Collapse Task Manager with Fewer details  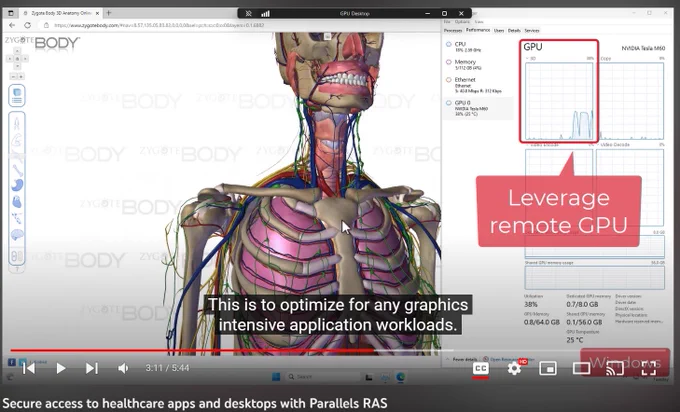click(x=462, y=360)
